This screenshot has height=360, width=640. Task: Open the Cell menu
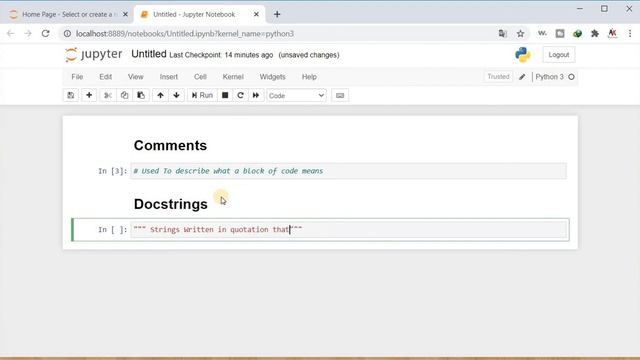[x=200, y=77]
